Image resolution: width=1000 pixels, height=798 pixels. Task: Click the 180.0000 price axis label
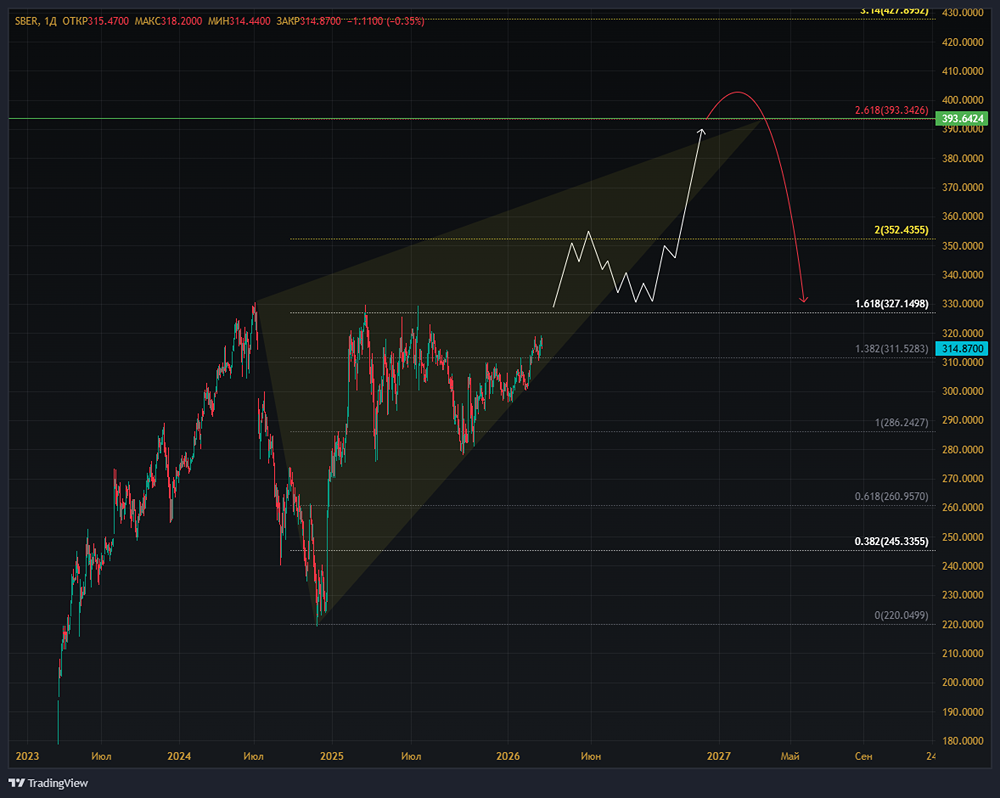point(962,741)
